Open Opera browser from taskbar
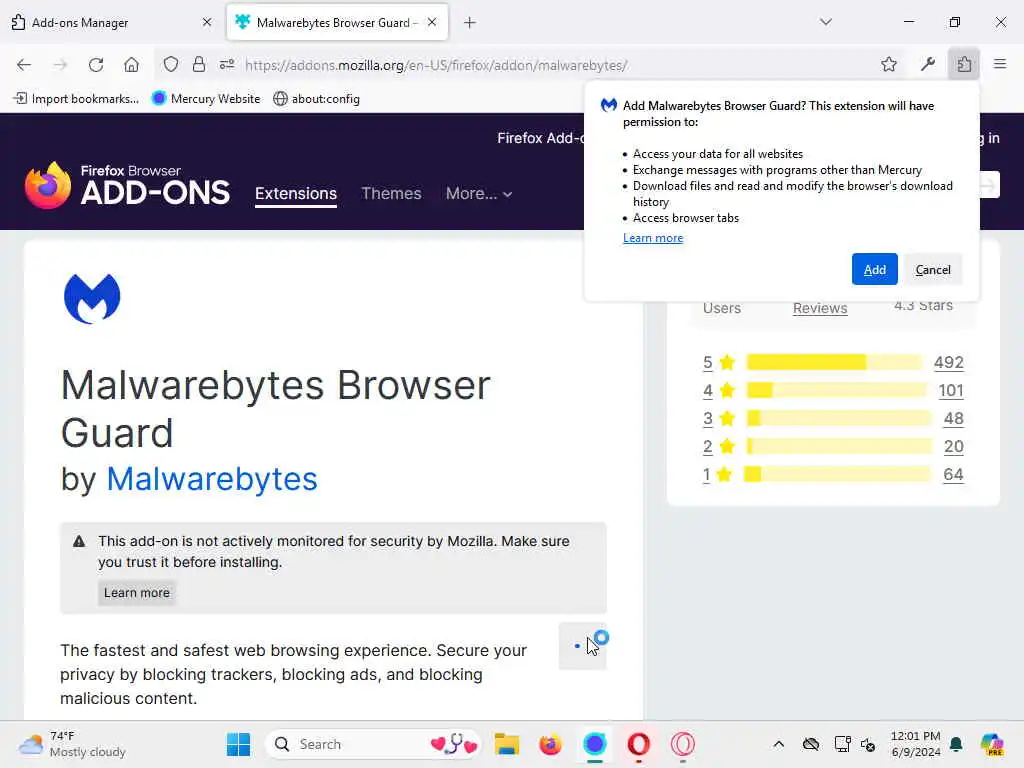This screenshot has width=1024, height=768. (x=639, y=744)
